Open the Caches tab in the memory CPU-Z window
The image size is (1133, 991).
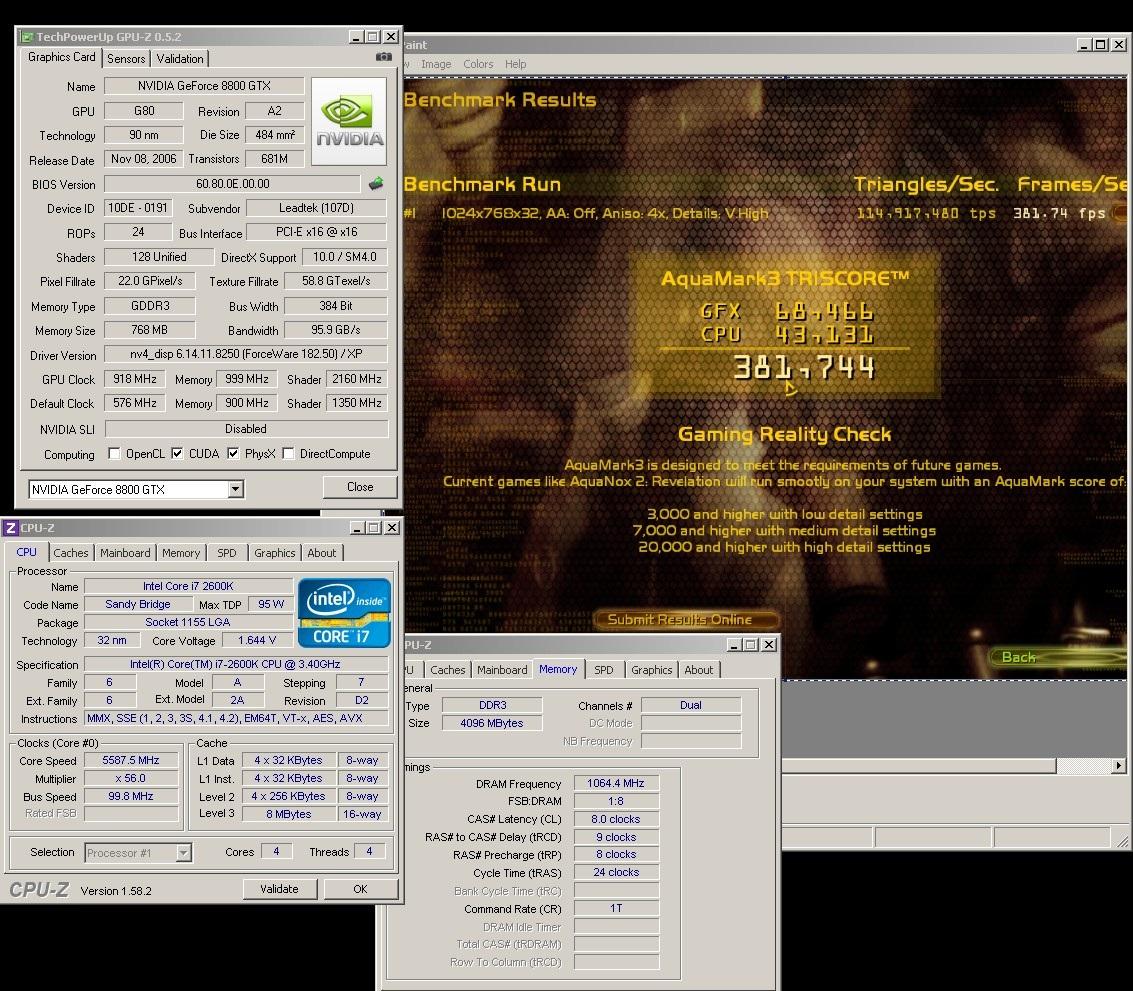(x=447, y=670)
